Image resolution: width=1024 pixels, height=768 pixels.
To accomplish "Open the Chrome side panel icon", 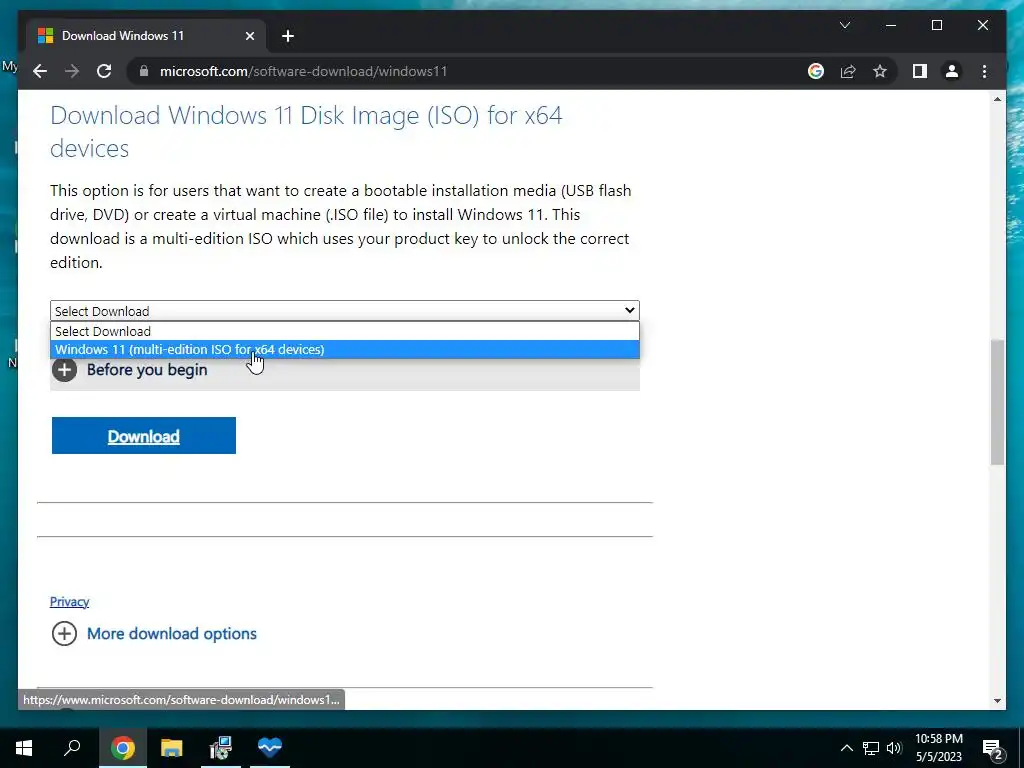I will (920, 71).
